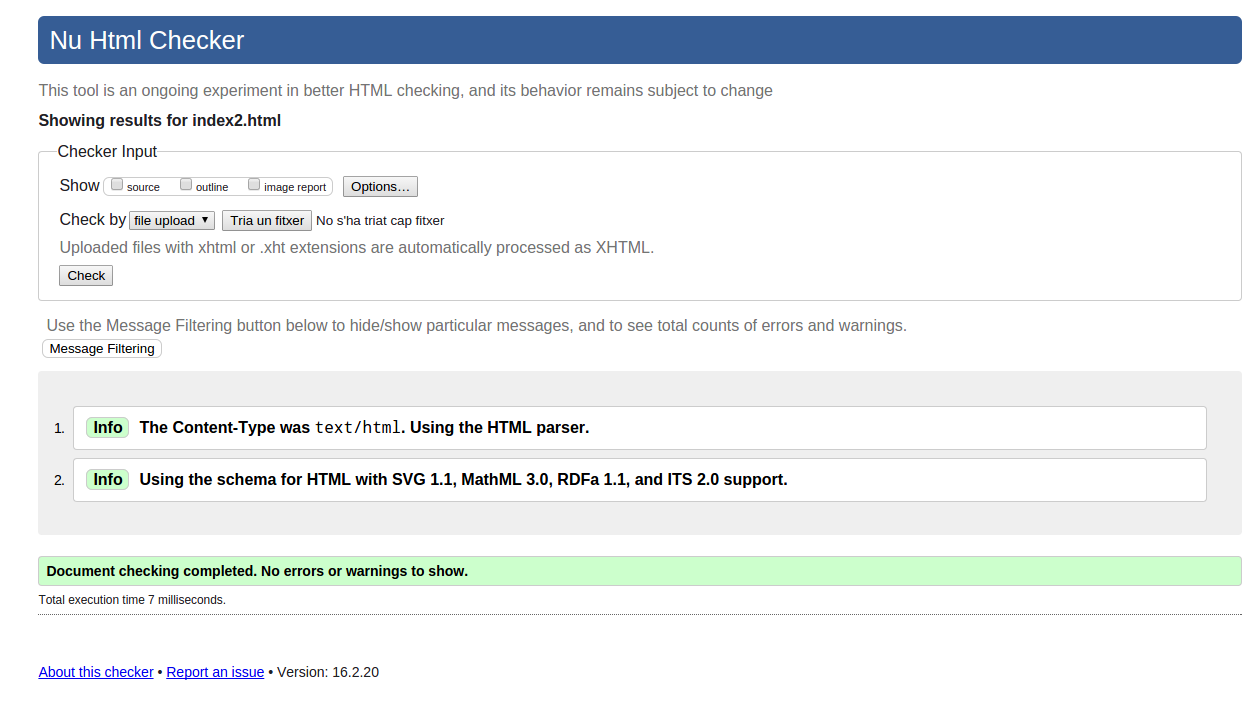Click the Tria un fitxer button

pos(267,221)
